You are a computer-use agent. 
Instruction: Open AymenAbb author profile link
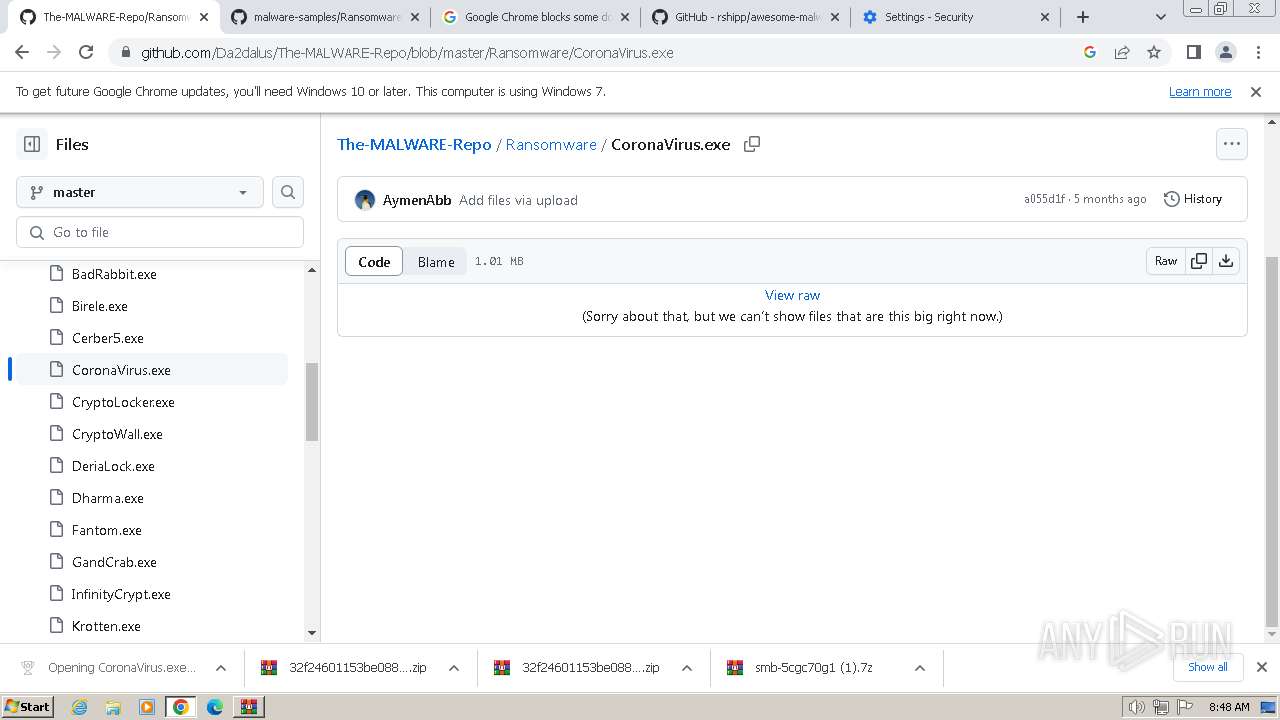point(417,200)
